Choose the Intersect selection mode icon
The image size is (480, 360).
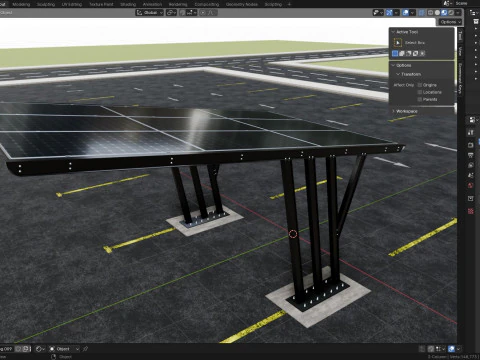(422, 53)
